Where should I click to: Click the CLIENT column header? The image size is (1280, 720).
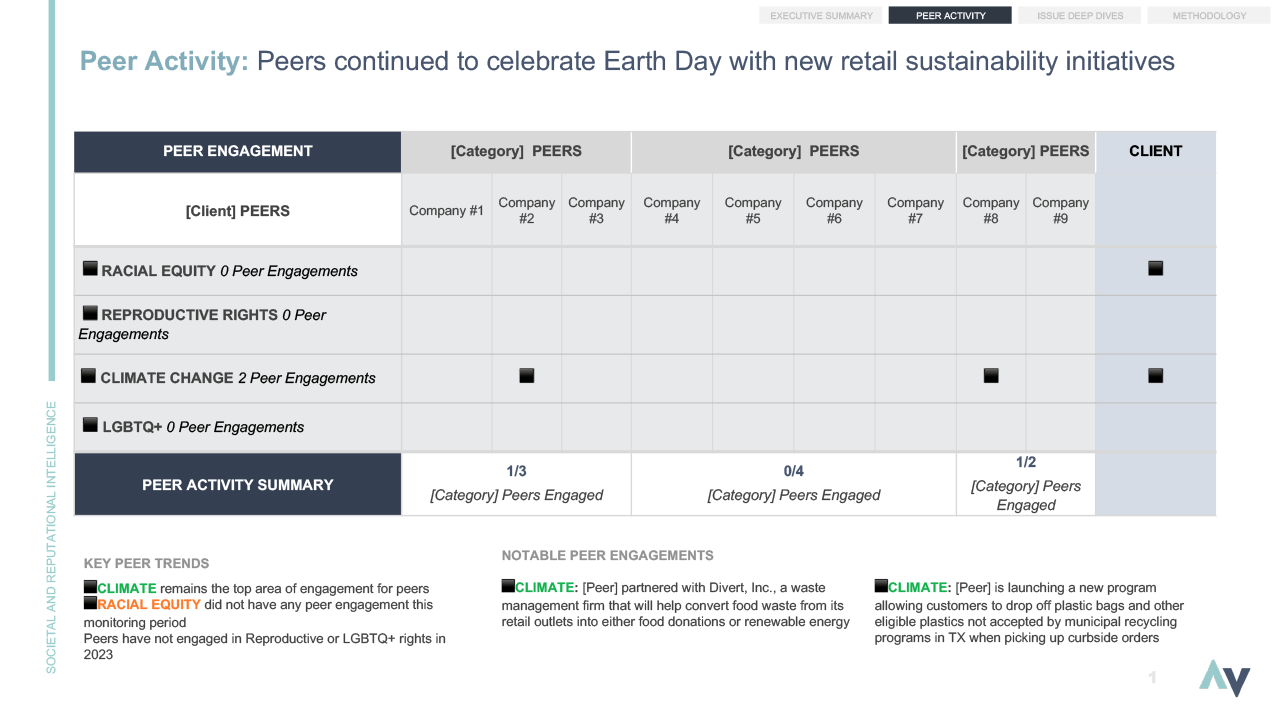click(1156, 152)
